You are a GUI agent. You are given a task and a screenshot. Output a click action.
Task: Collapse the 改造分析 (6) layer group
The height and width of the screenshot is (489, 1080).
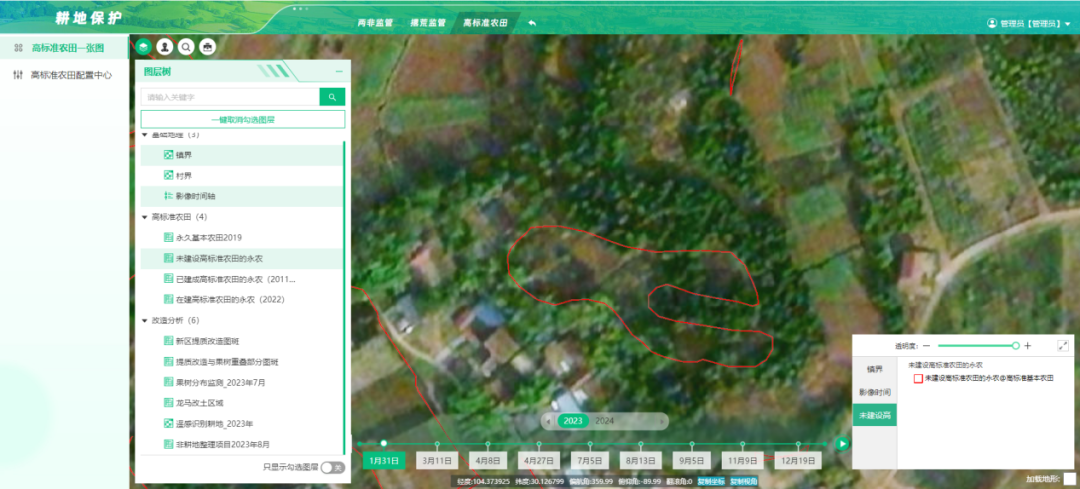tap(144, 320)
